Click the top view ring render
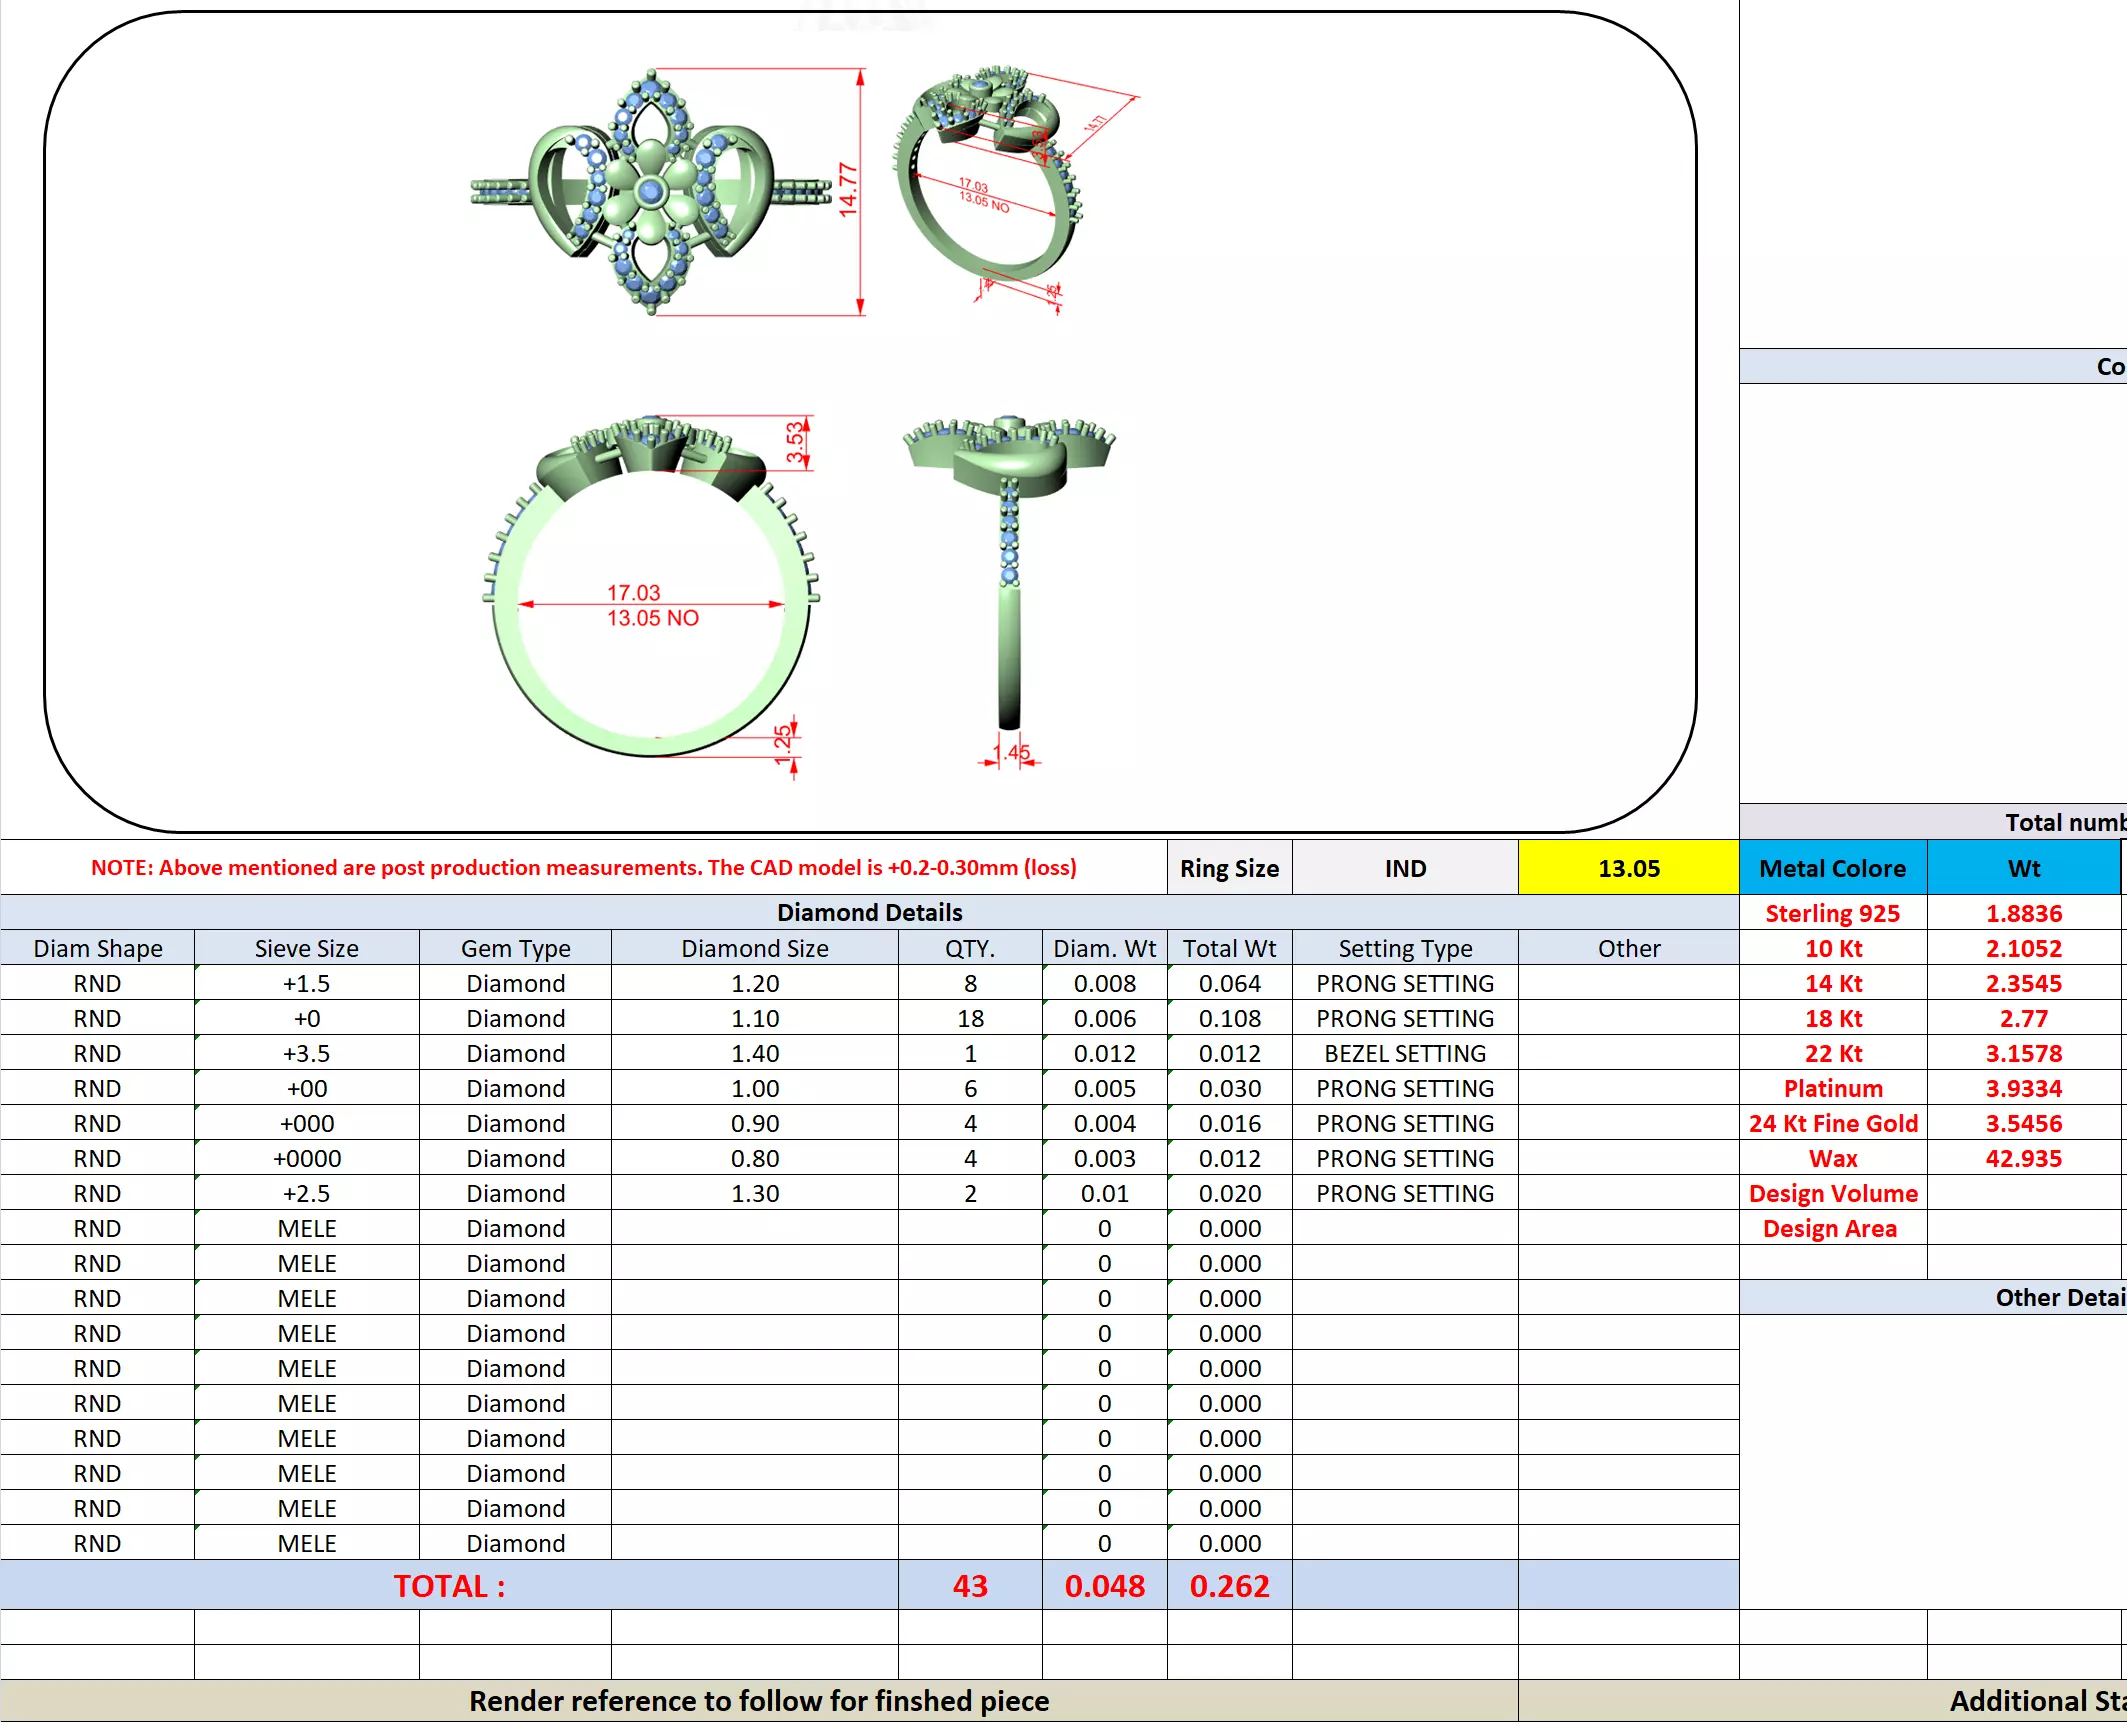This screenshot has width=2127, height=1722. [650, 191]
